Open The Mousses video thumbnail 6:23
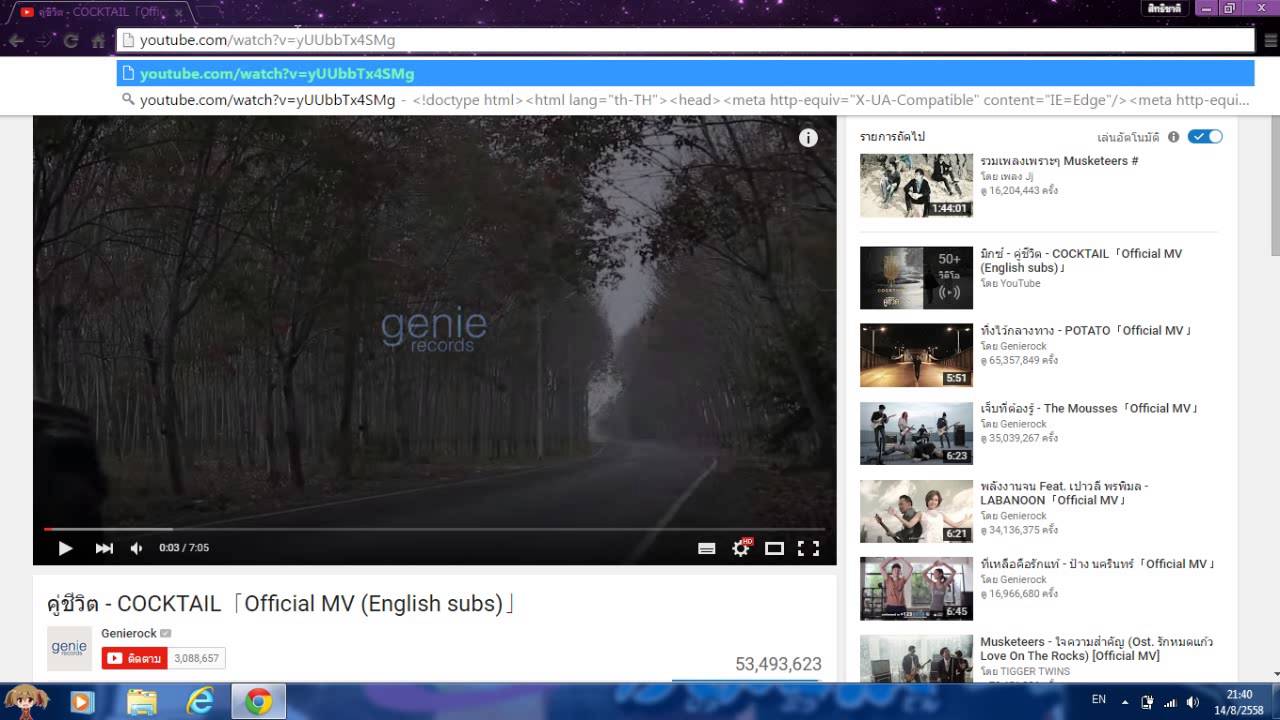This screenshot has width=1280, height=720. pos(916,433)
